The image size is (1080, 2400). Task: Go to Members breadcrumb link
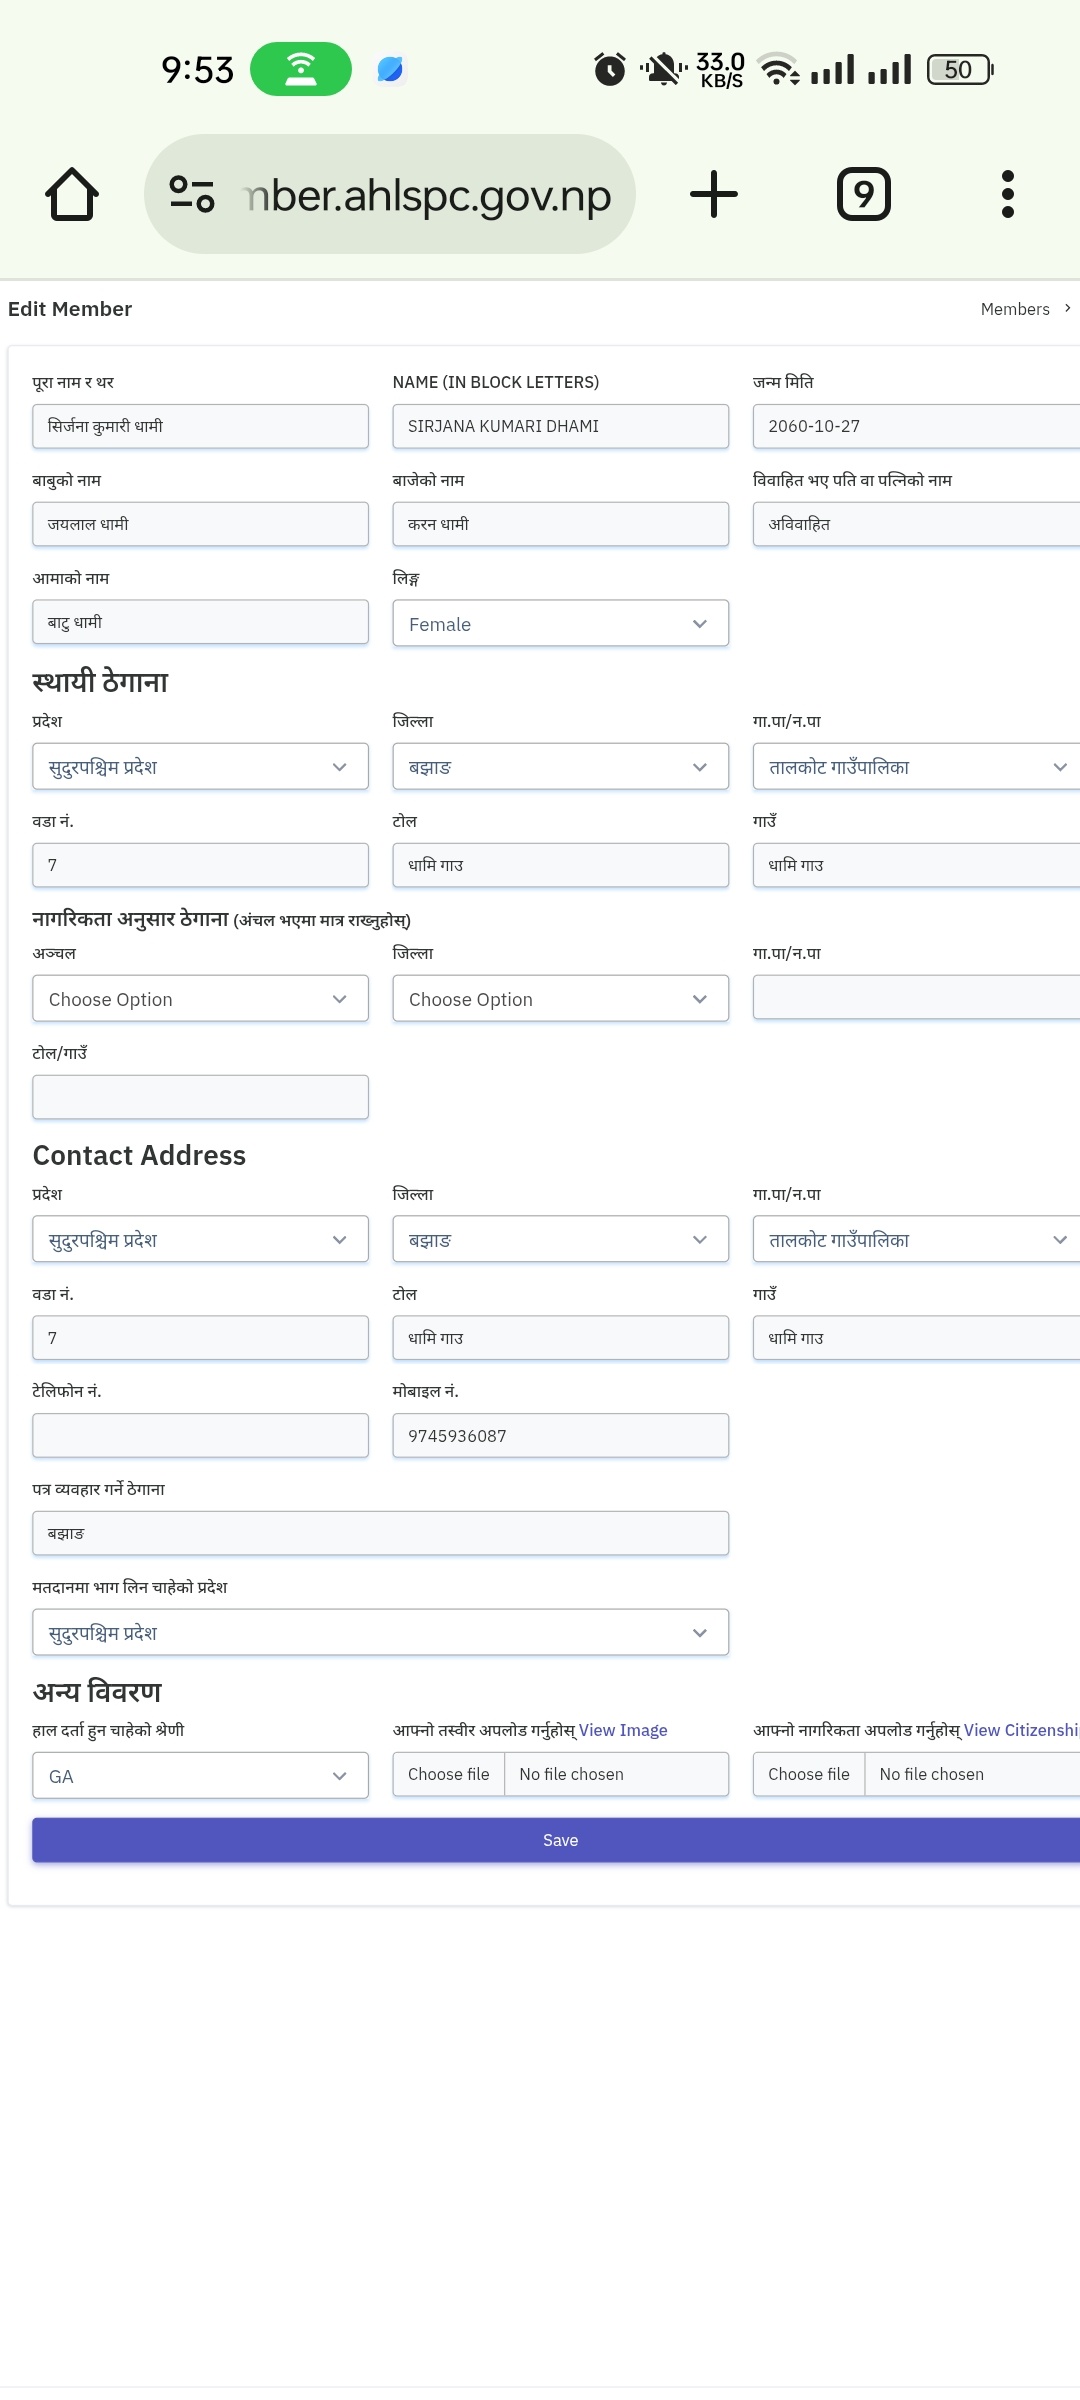(1015, 309)
